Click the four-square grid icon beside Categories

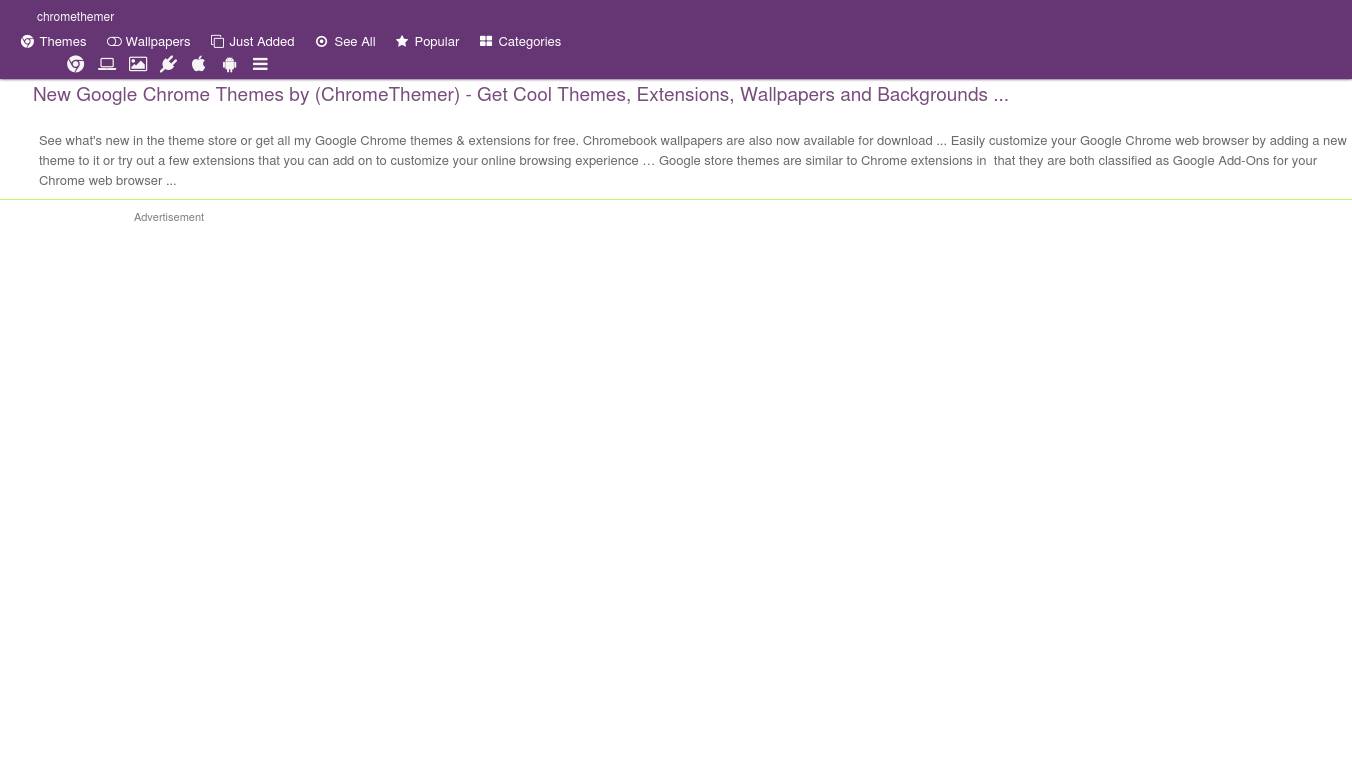[x=486, y=42]
